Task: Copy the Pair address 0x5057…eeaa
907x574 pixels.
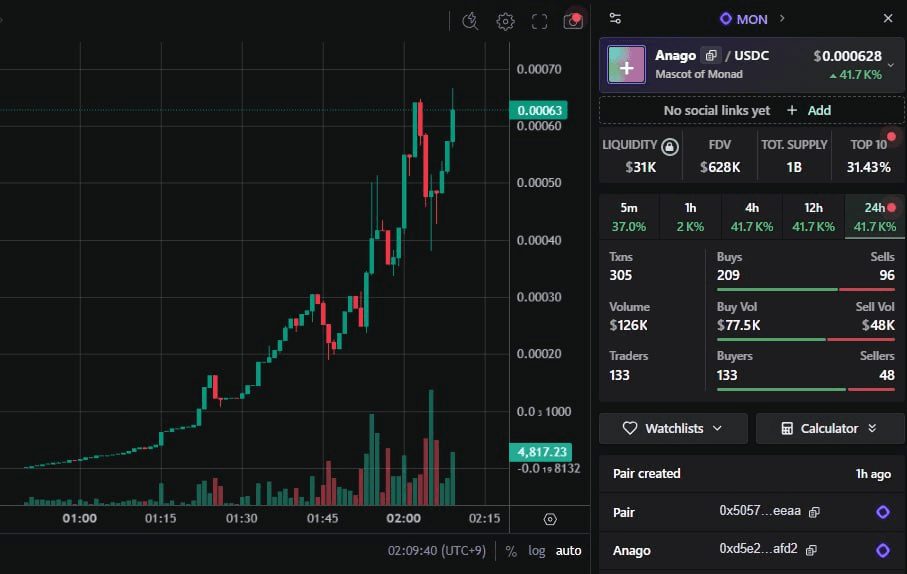Action: 814,512
